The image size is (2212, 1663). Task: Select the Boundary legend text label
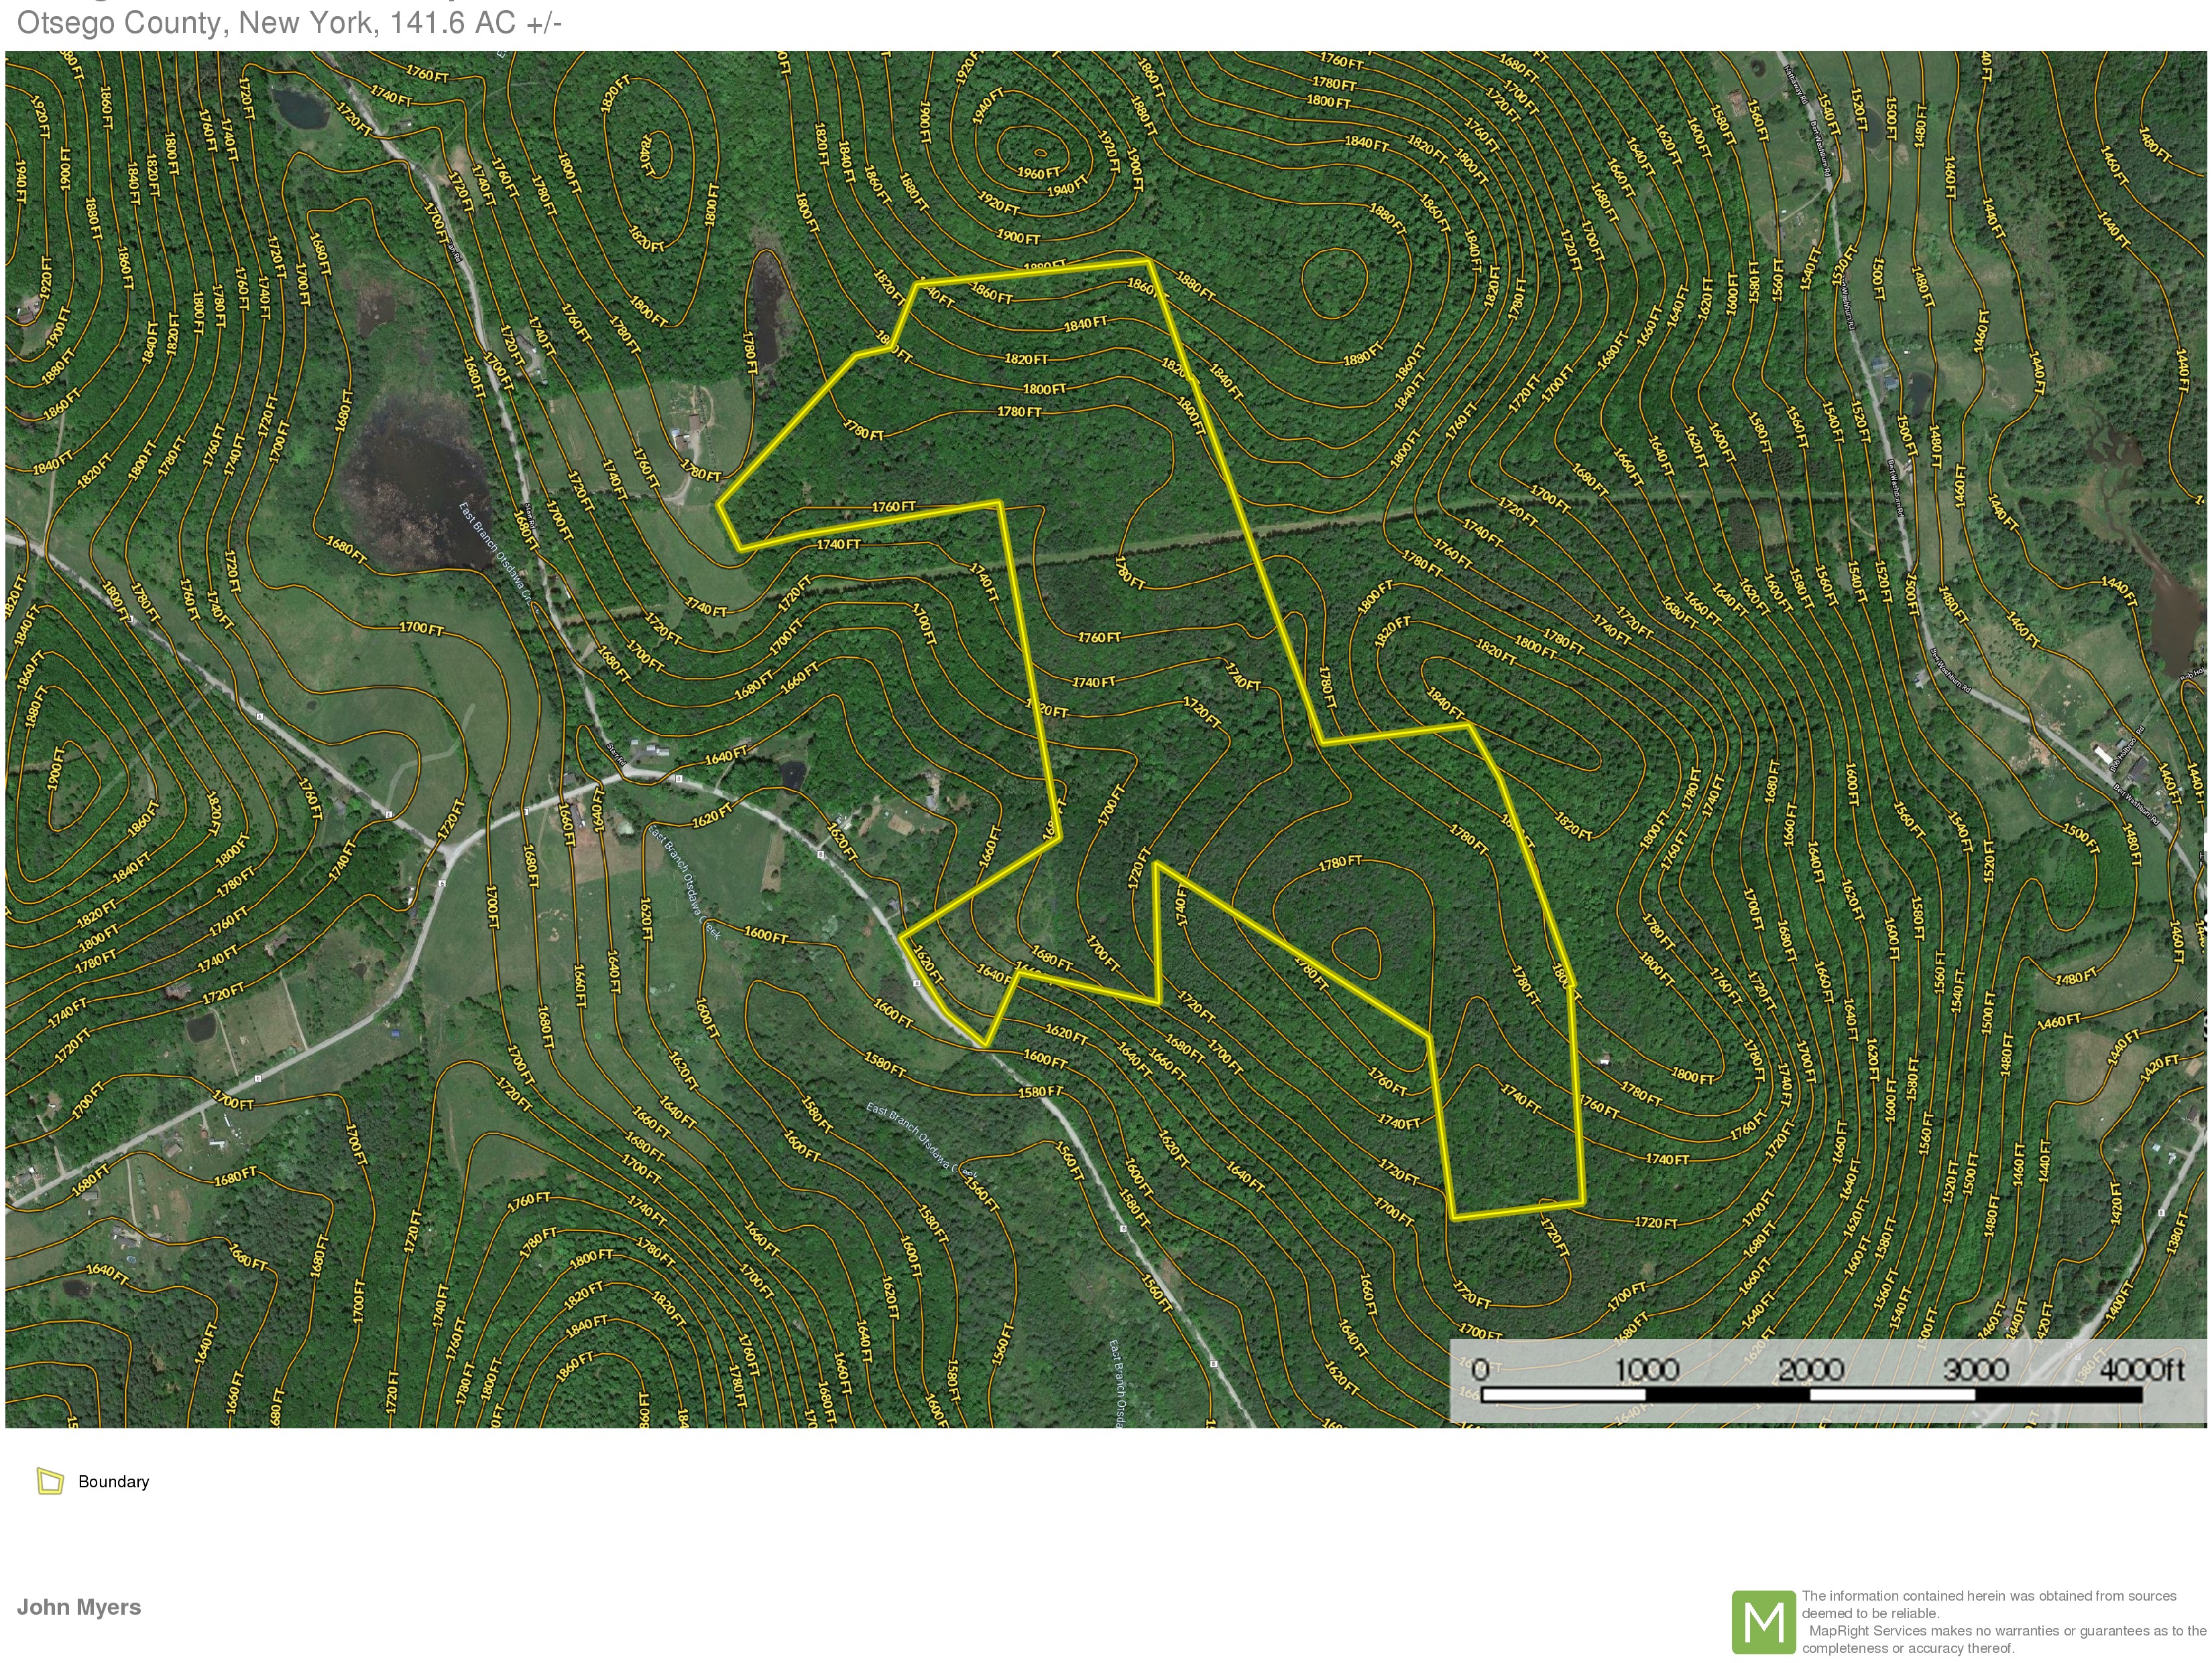click(113, 1482)
